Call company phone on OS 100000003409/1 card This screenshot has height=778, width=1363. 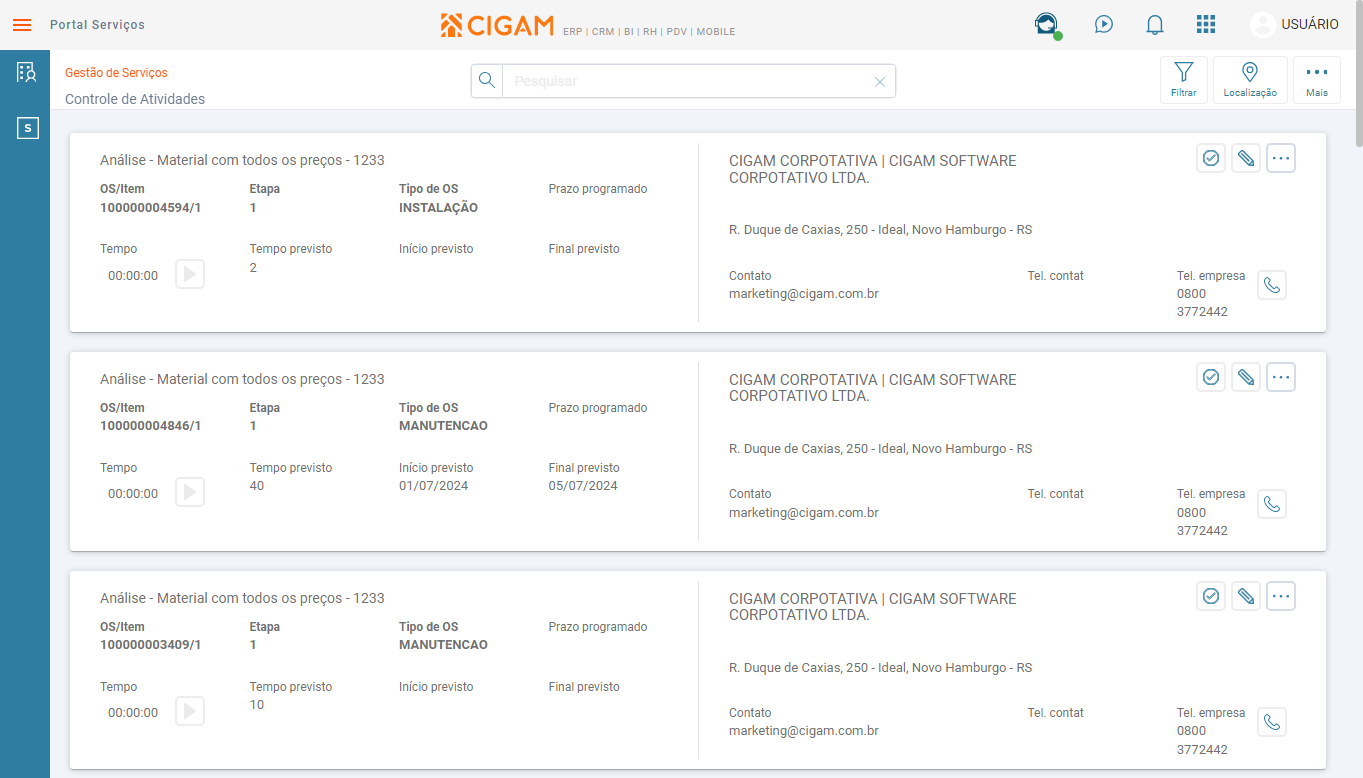tap(1272, 722)
